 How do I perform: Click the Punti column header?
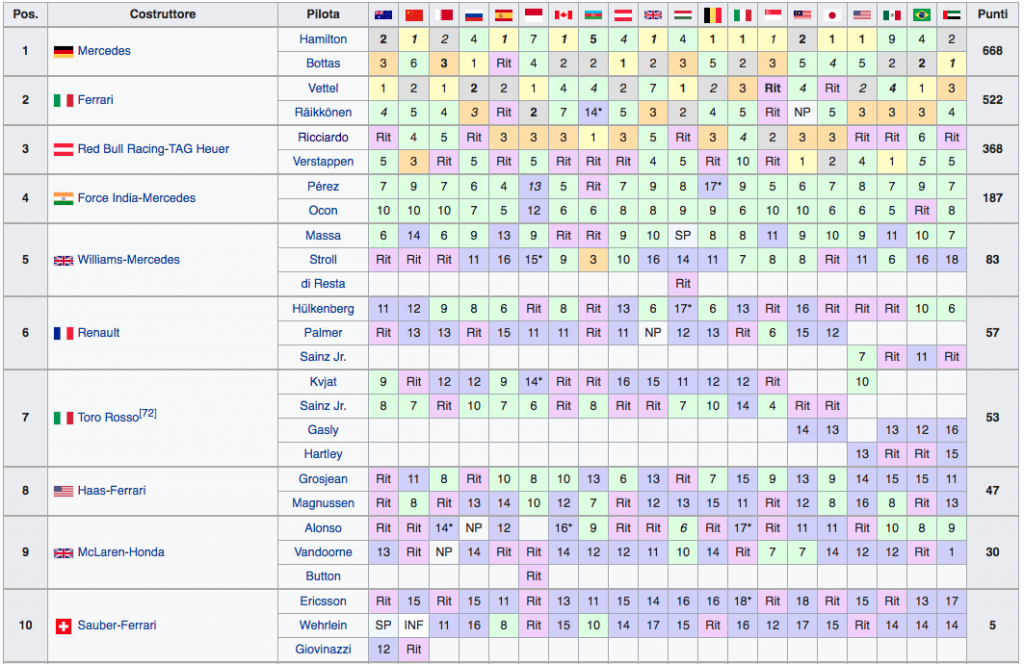pyautogui.click(x=993, y=14)
